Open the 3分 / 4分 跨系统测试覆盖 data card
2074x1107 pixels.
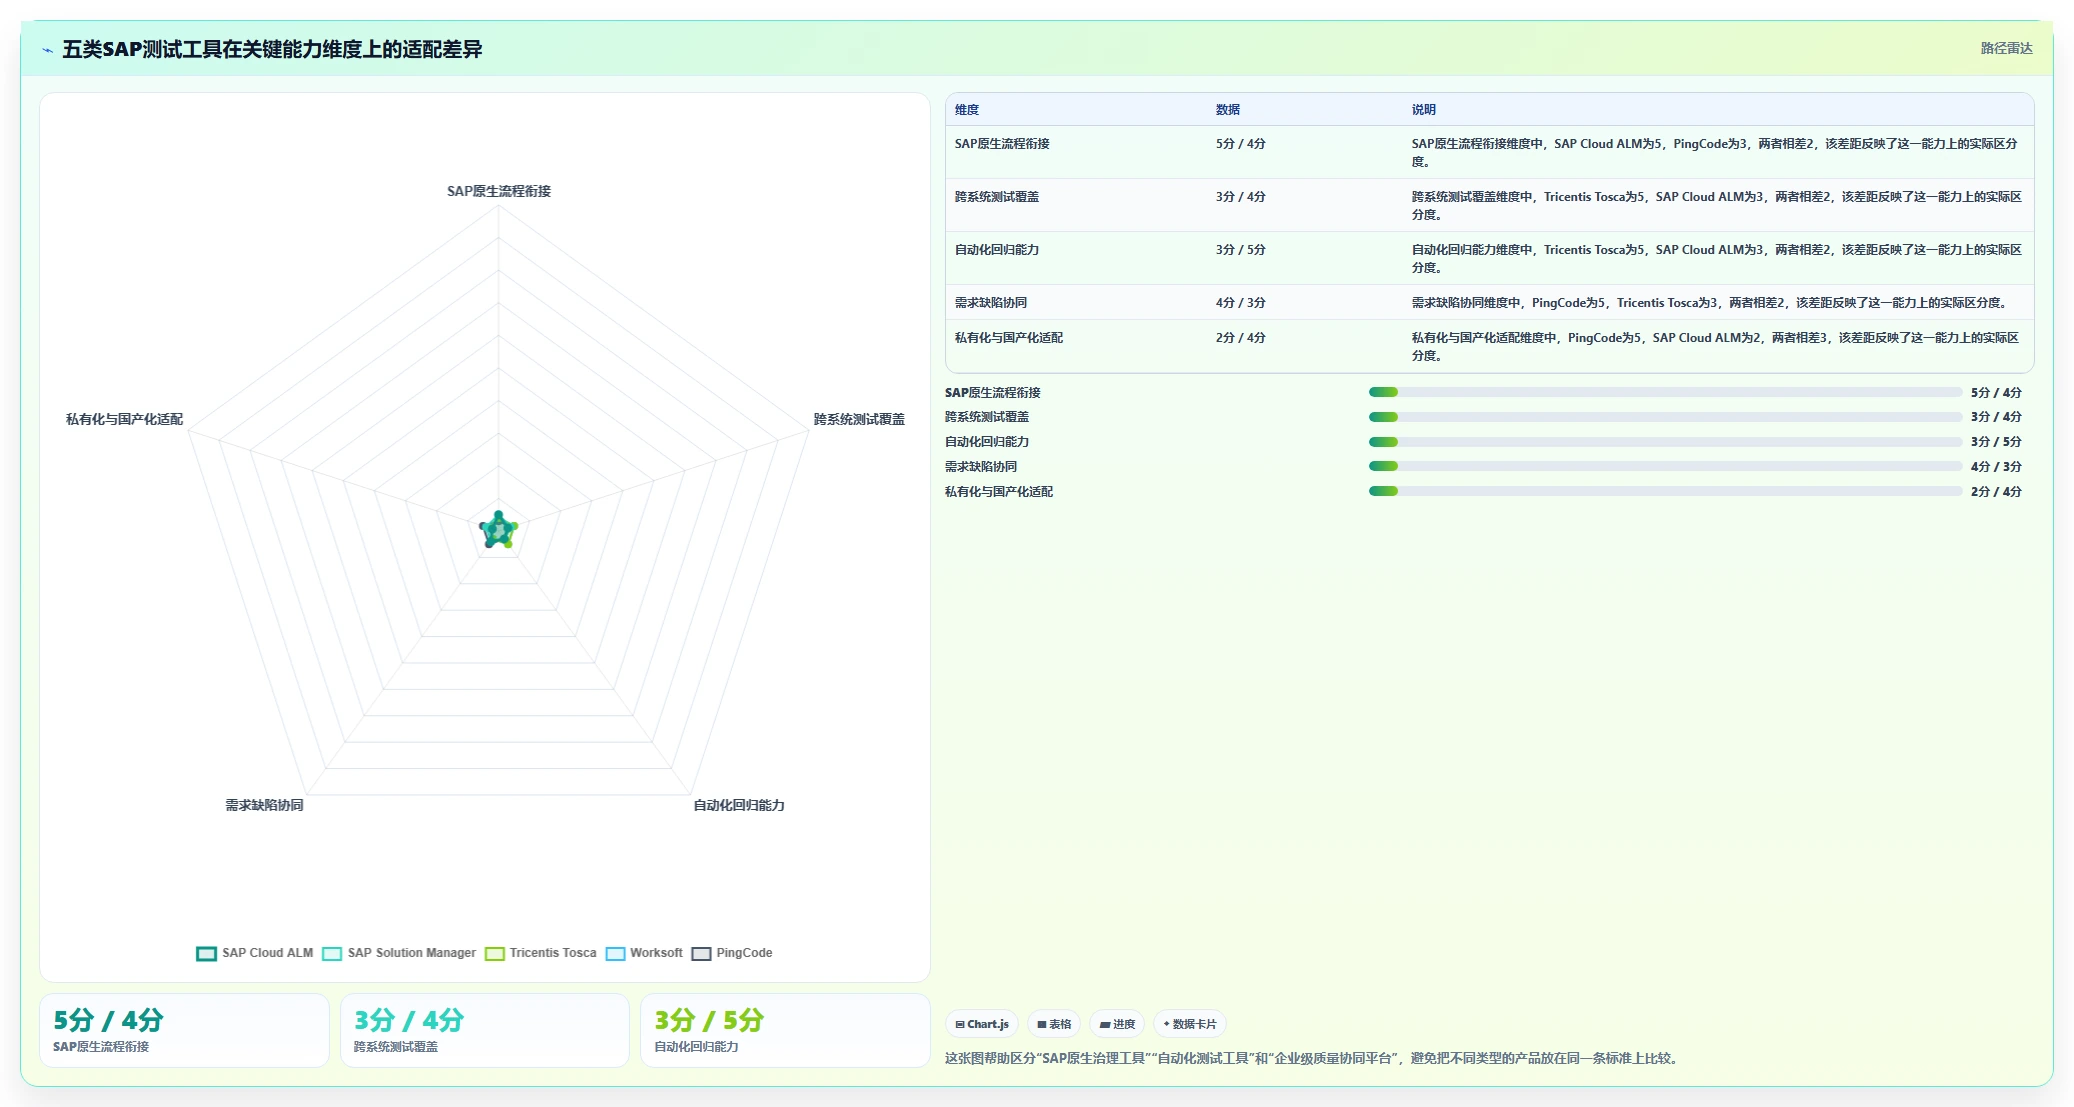pos(485,1030)
